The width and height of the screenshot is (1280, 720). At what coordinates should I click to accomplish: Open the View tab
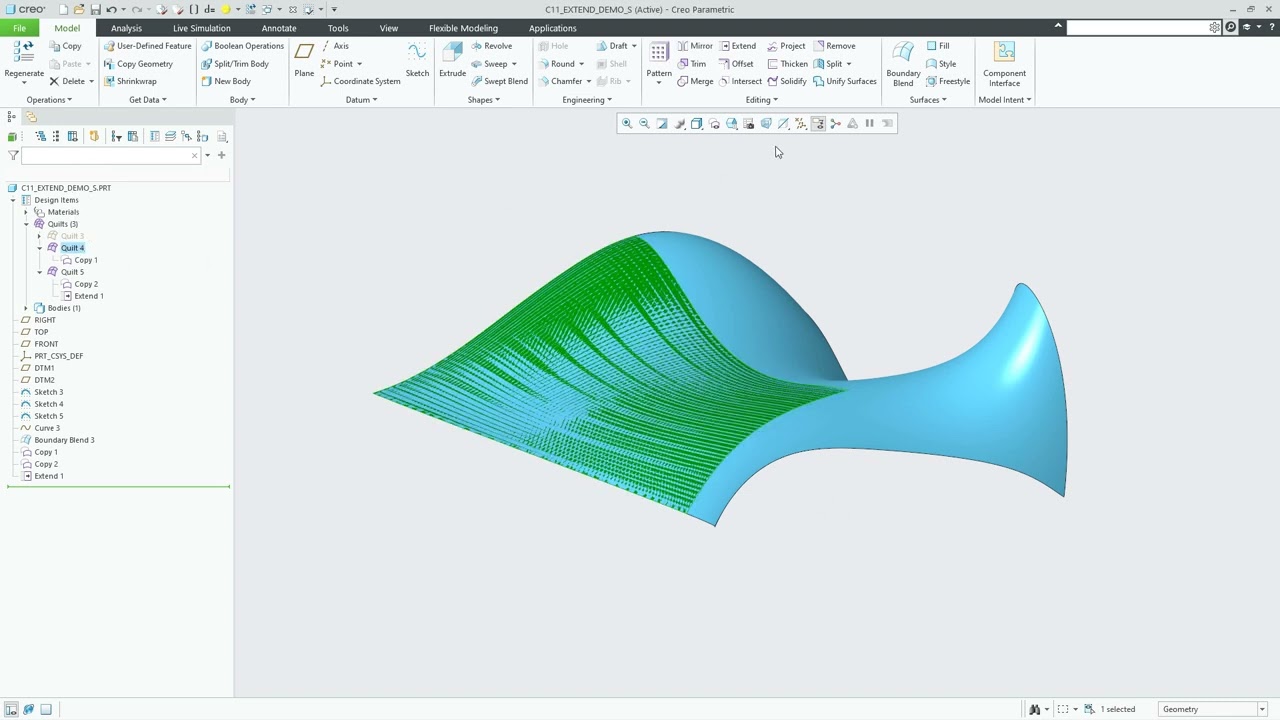[x=388, y=28]
